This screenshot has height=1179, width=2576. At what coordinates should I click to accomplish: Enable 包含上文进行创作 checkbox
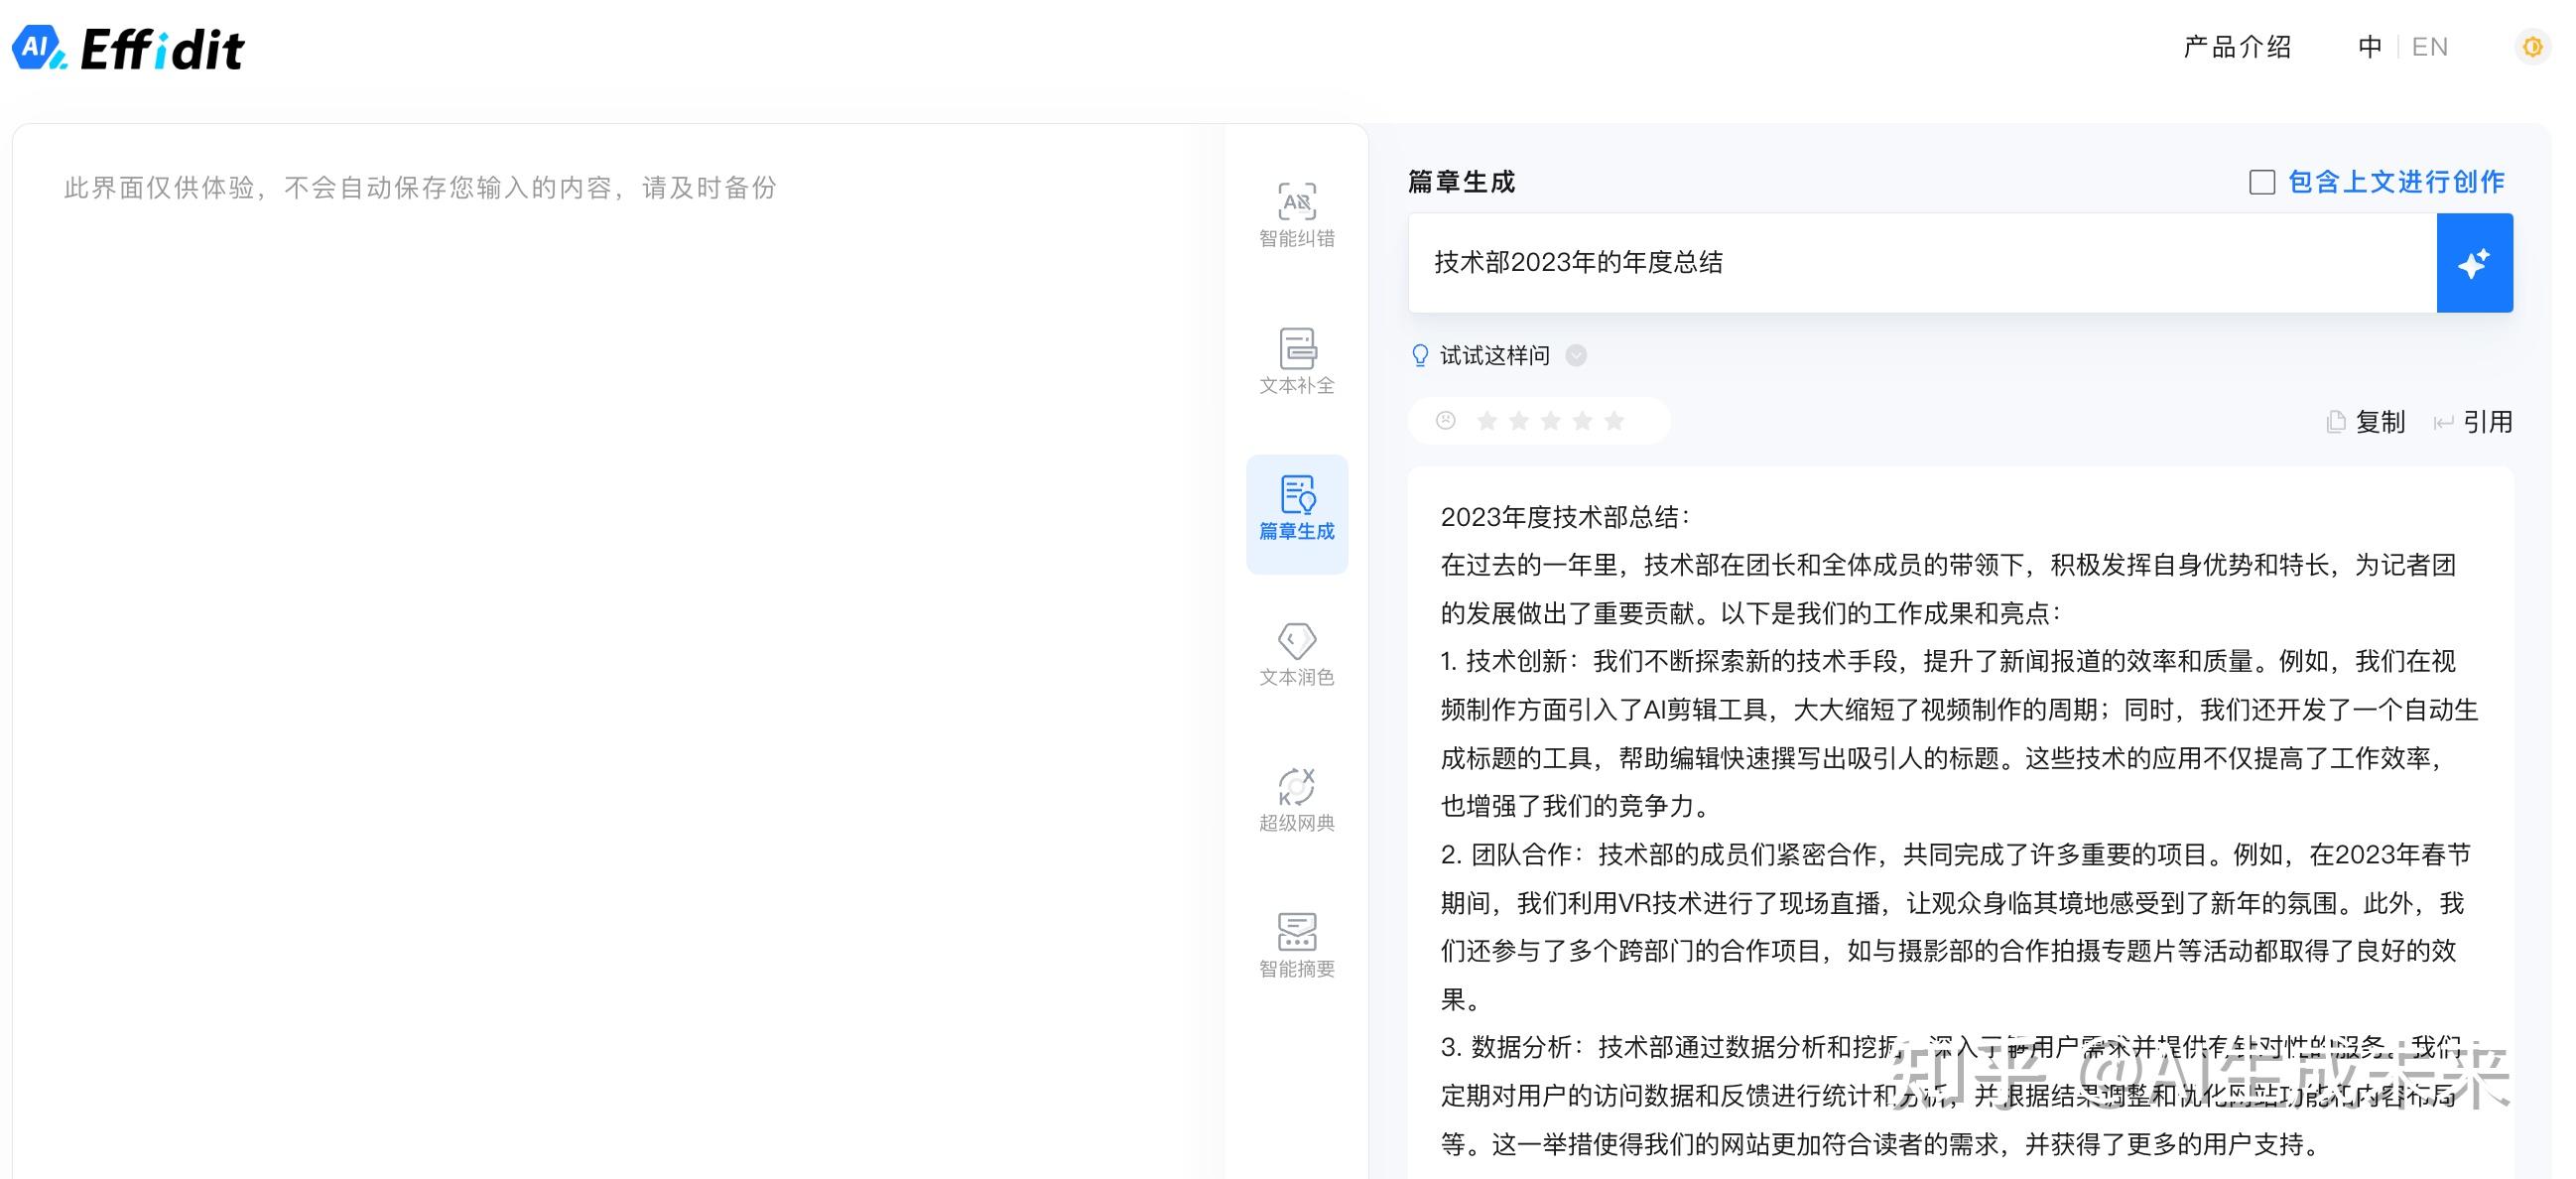2261,182
